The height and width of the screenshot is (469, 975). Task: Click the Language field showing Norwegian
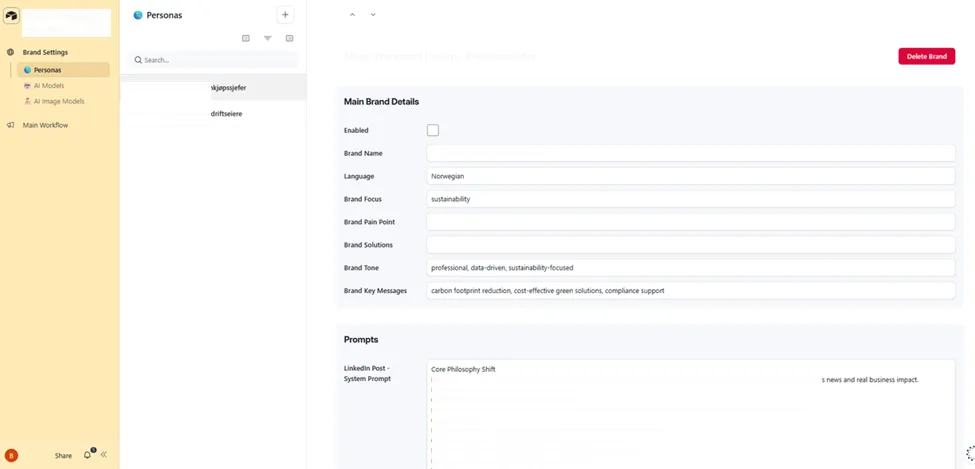coord(691,176)
